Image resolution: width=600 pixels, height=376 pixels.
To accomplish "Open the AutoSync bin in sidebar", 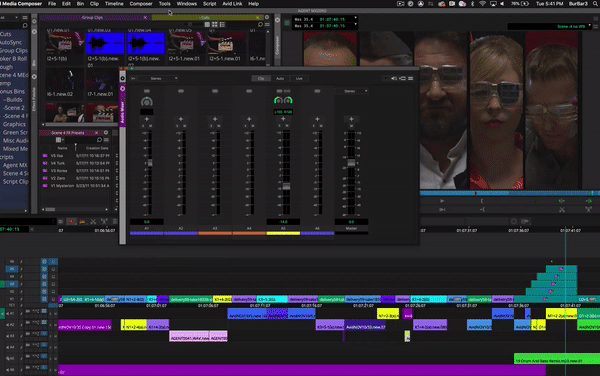I will click(11, 42).
